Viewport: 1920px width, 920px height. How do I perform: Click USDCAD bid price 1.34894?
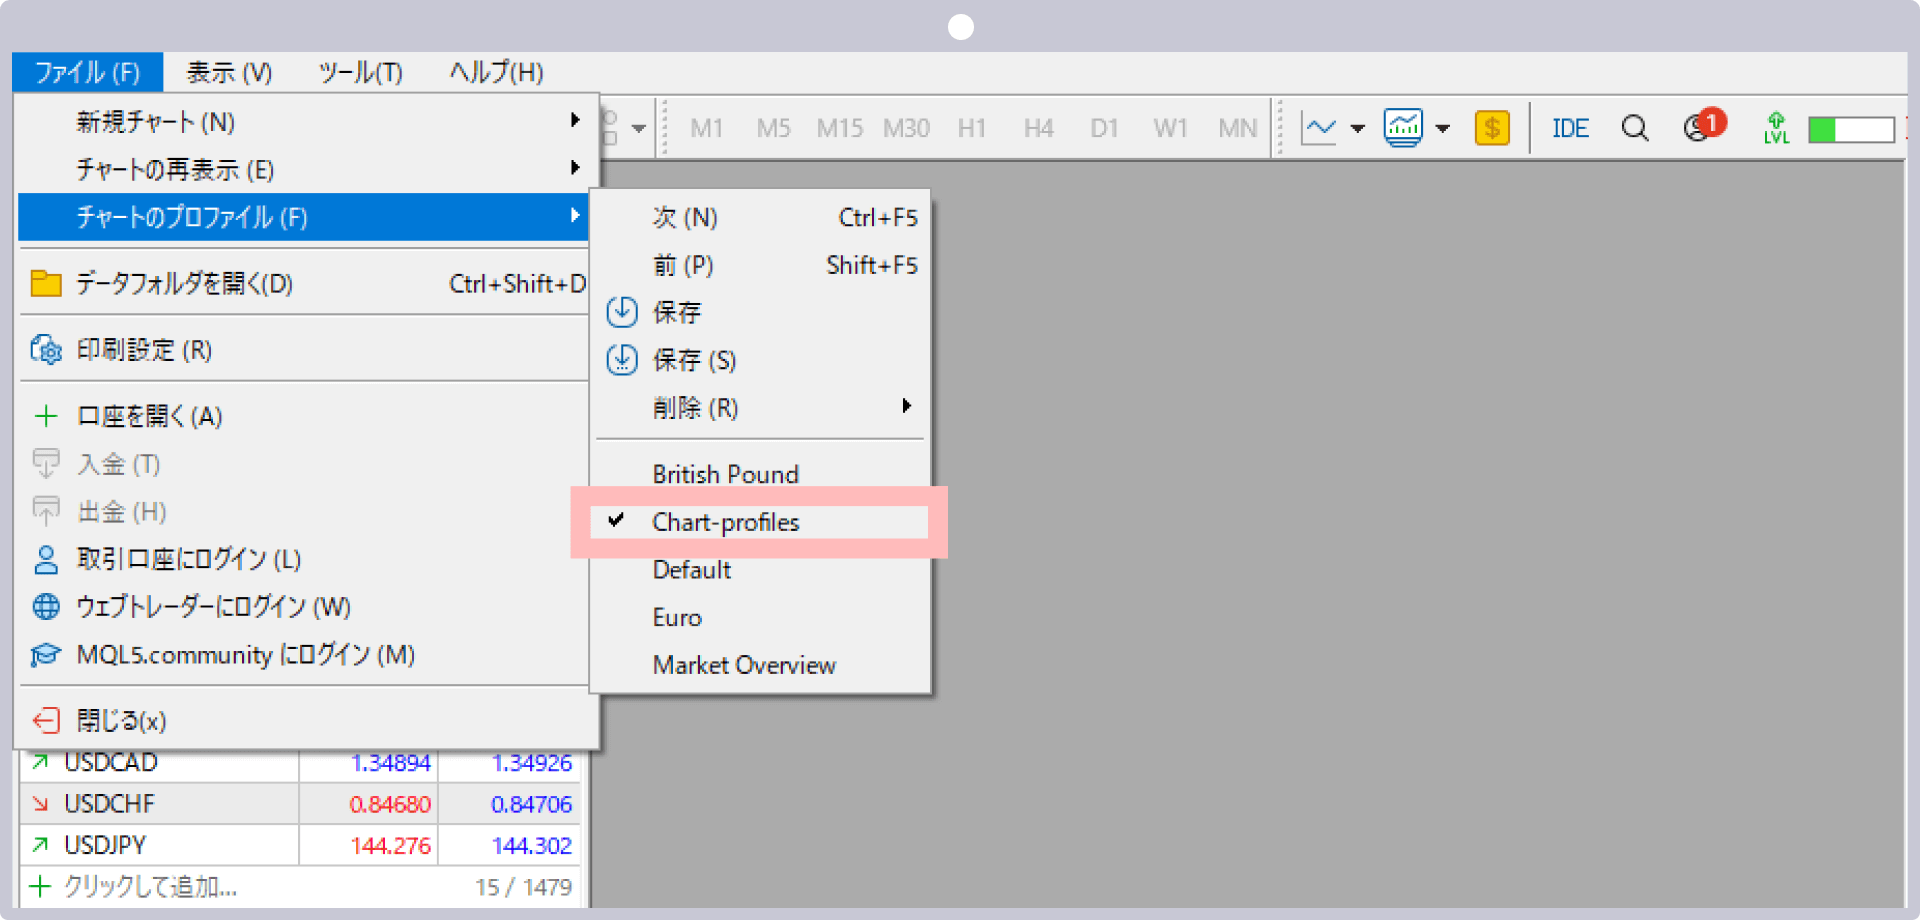(390, 763)
